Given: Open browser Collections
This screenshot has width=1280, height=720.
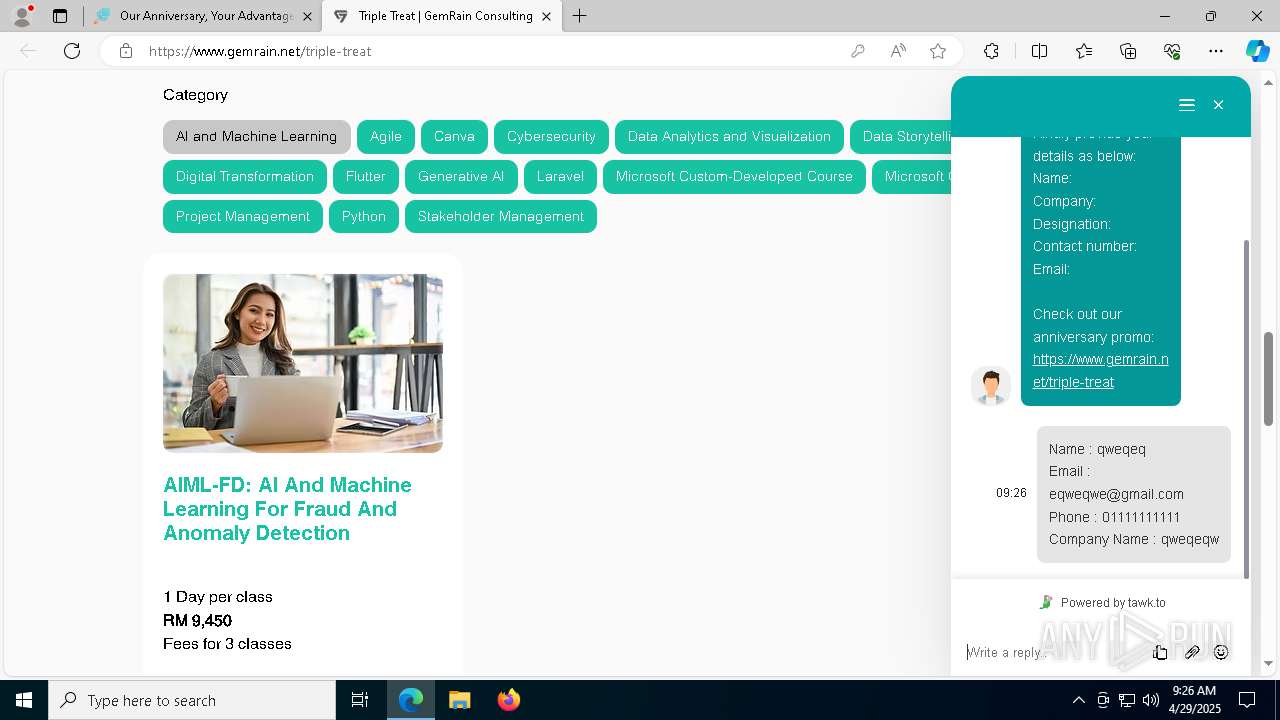Looking at the screenshot, I should pyautogui.click(x=1128, y=51).
